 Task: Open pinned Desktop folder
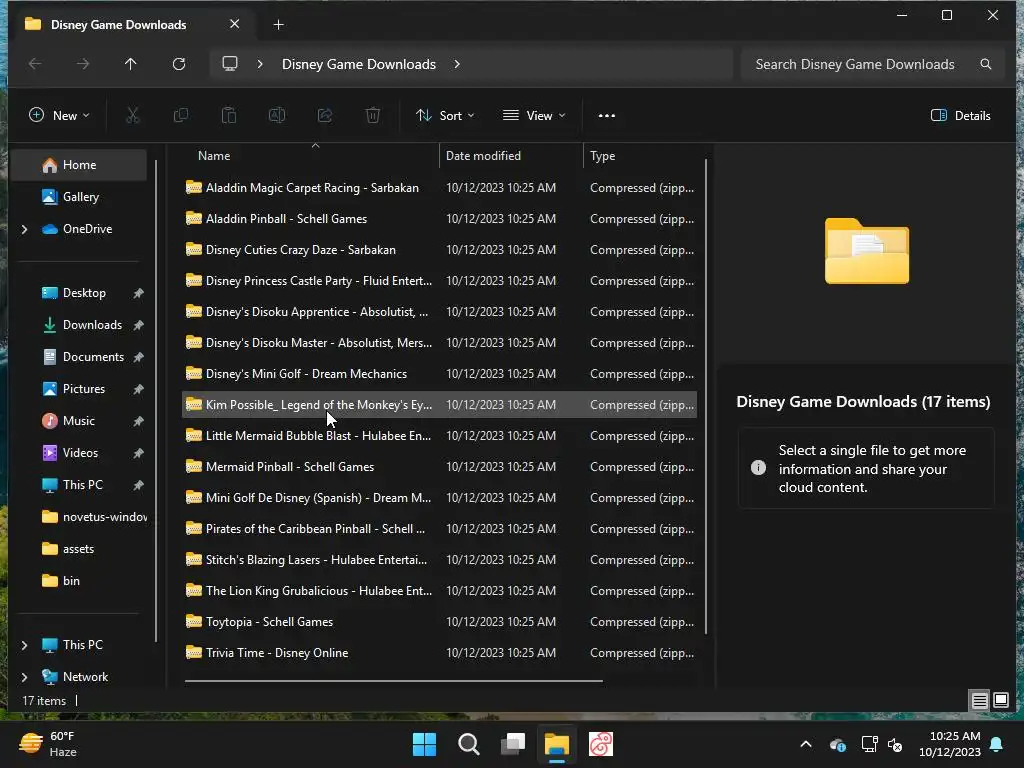(79, 293)
